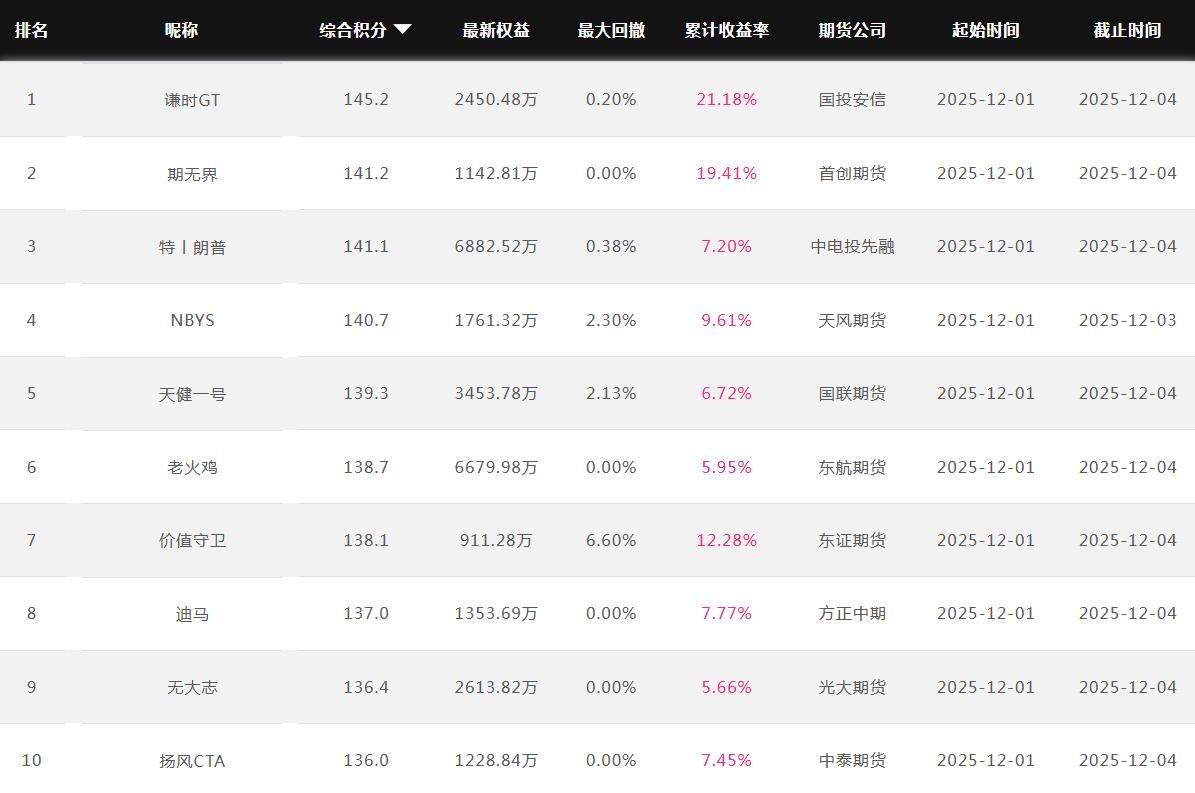Click the sort arrow beside 综合积分

tap(402, 30)
